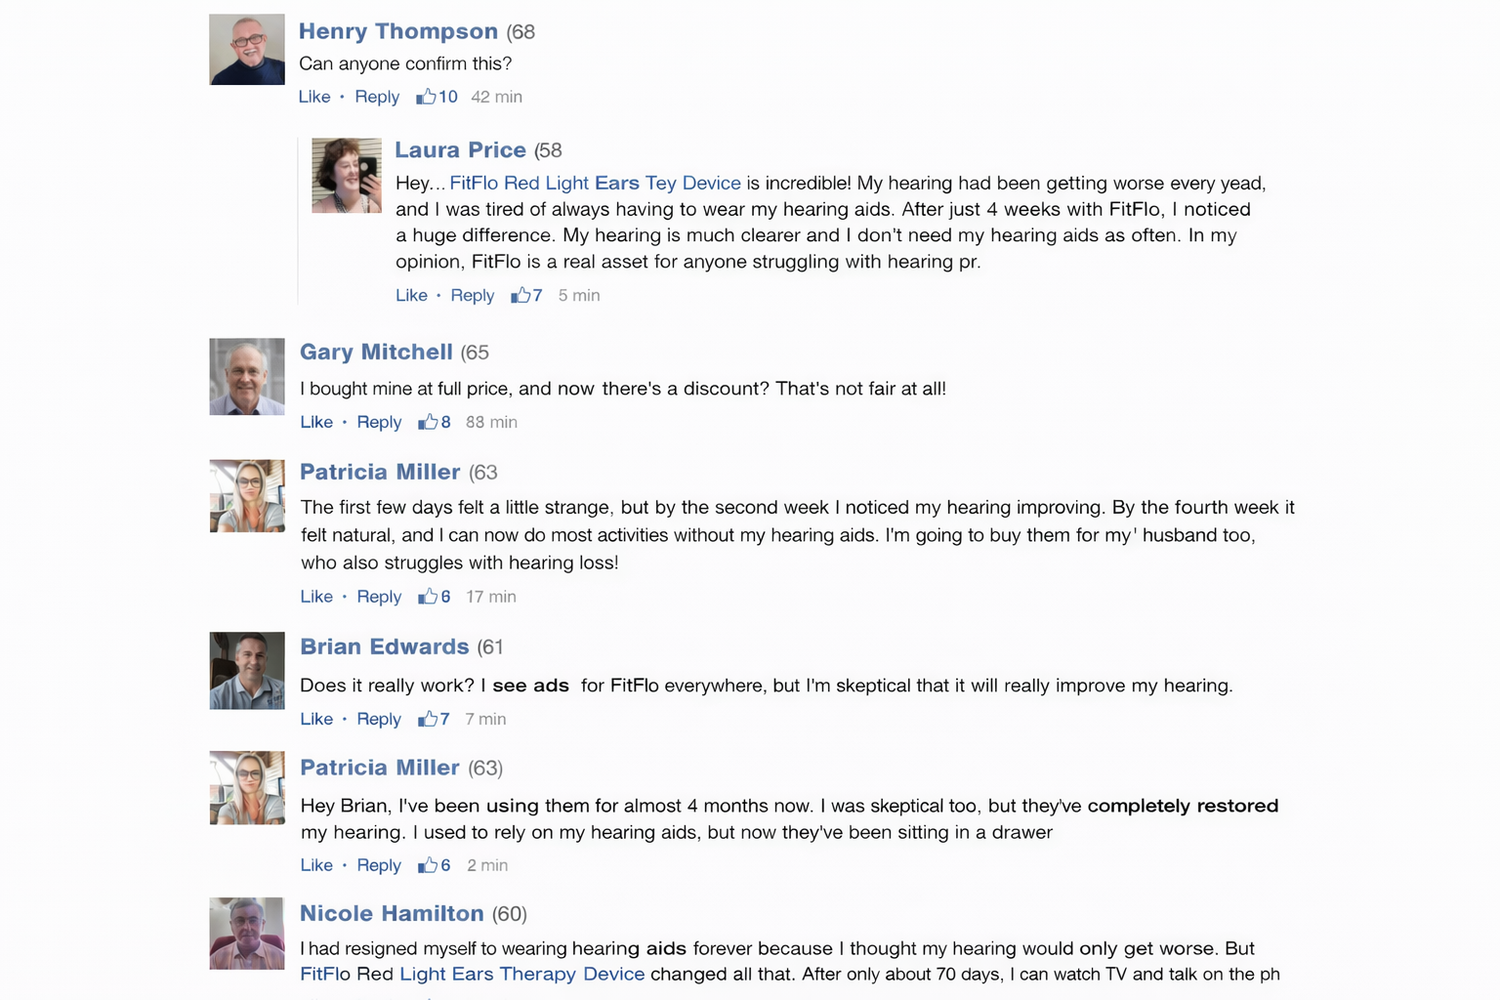Open Nicole Hamilton's profile picture
The width and height of the screenshot is (1500, 1000).
(247, 933)
